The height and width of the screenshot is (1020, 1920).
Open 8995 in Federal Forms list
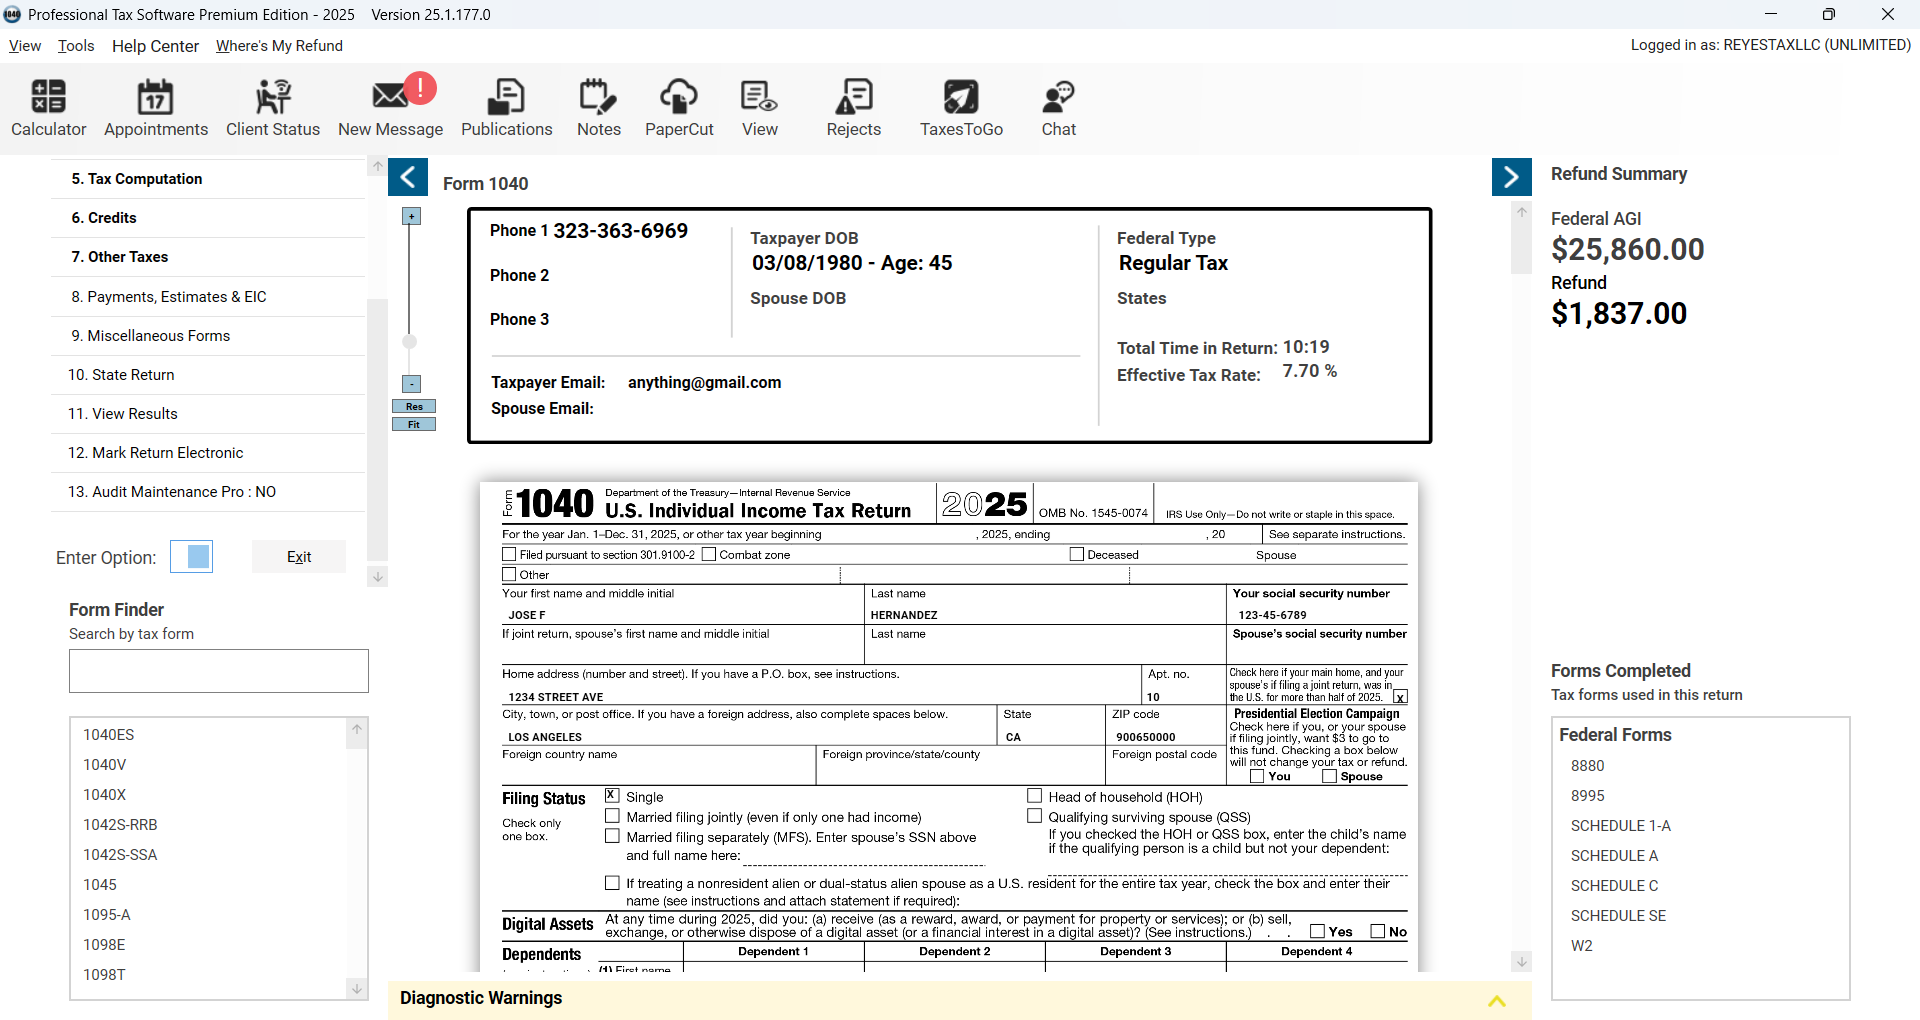(1587, 796)
